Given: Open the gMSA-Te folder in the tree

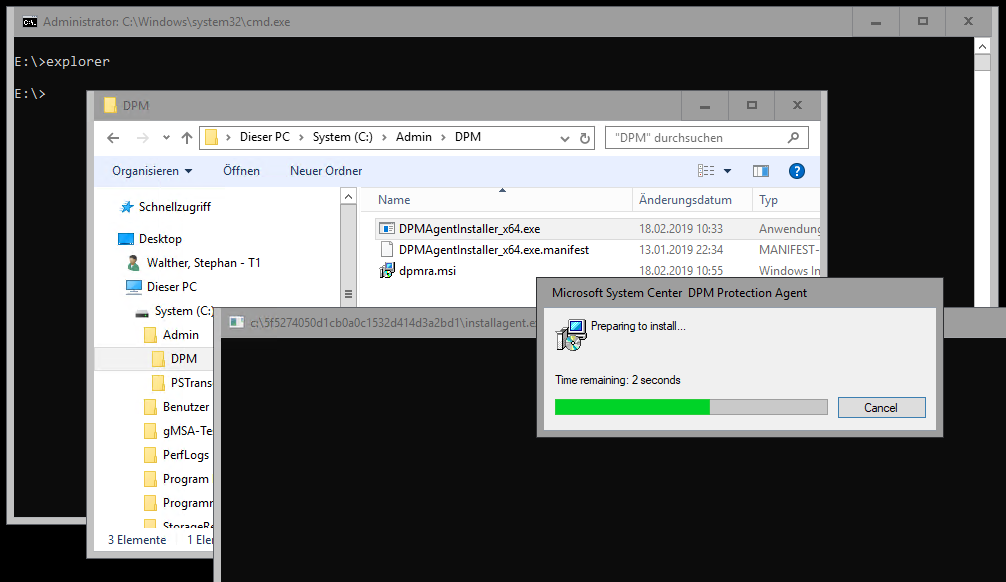Looking at the screenshot, I should (x=187, y=431).
